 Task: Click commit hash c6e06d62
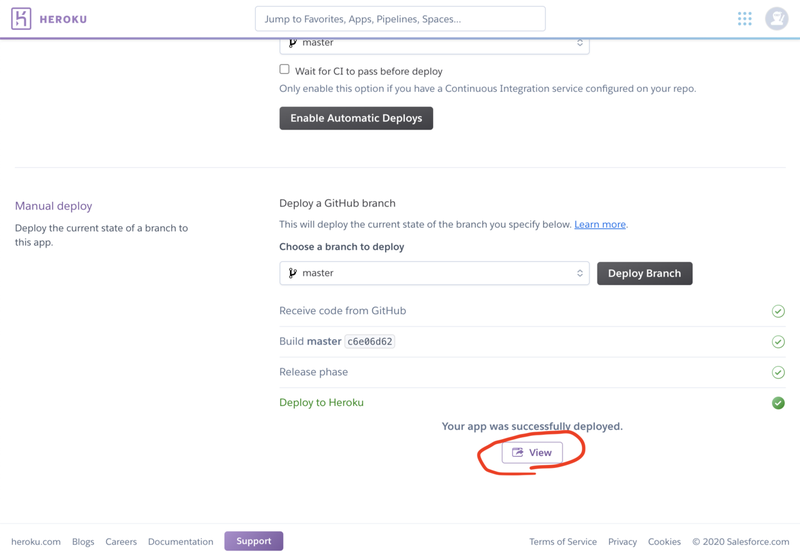click(x=370, y=341)
